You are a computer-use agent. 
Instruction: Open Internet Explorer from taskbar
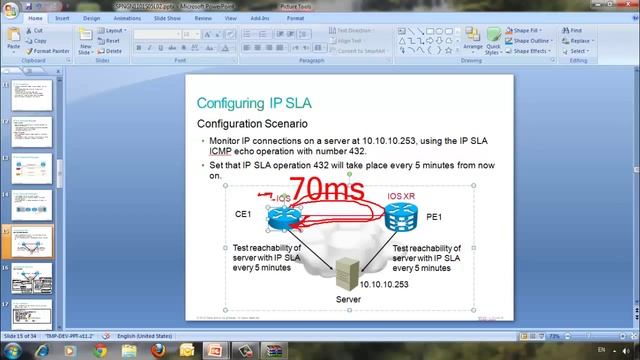(42, 351)
